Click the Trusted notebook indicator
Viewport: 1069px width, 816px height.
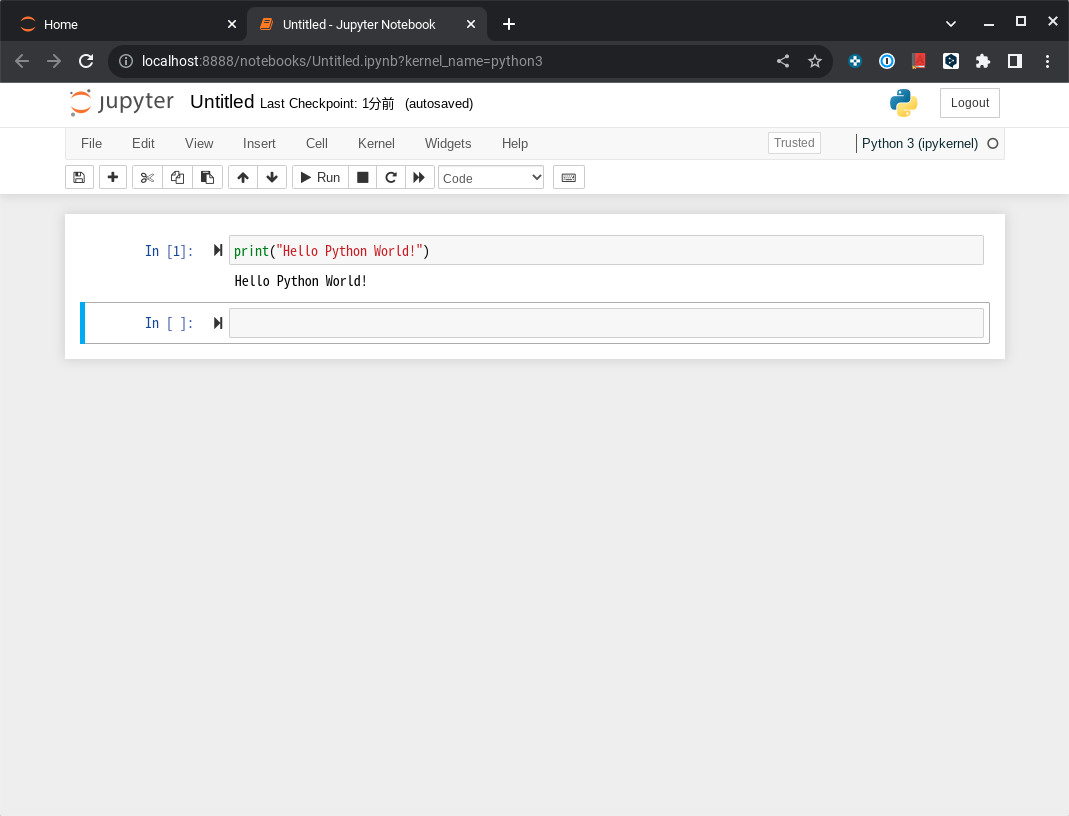pos(794,143)
